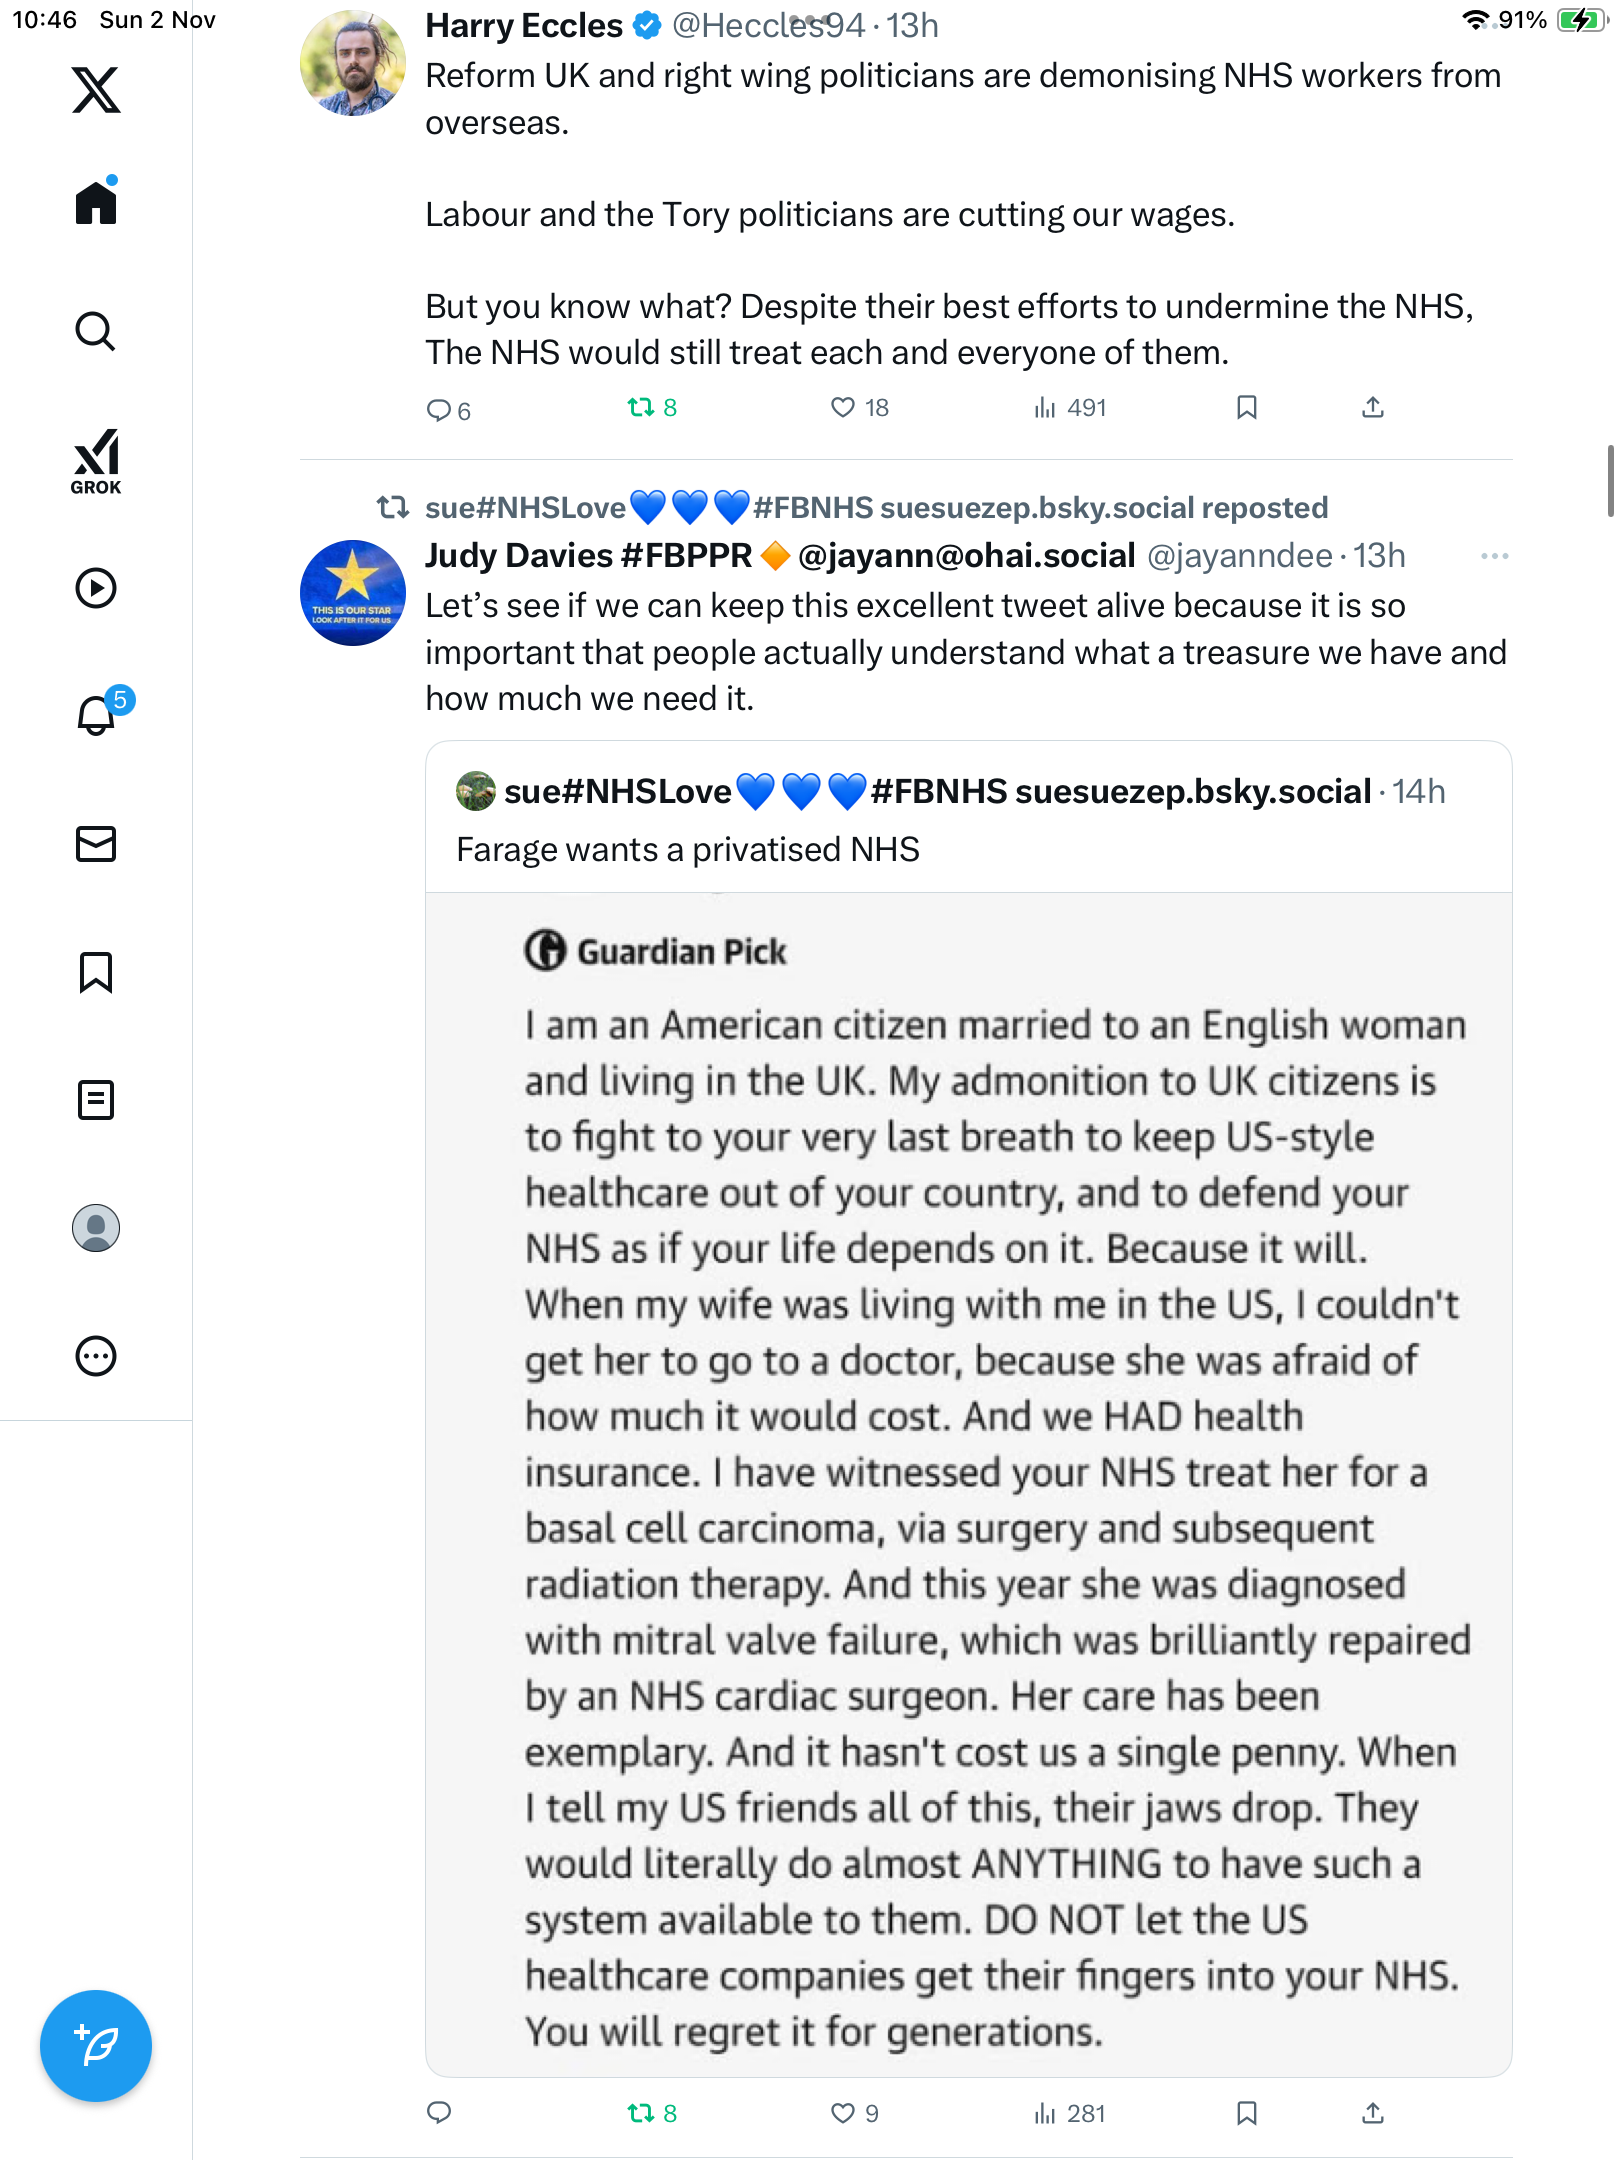The width and height of the screenshot is (1620, 2160).
Task: Open the X logo at top
Action: pos(96,90)
